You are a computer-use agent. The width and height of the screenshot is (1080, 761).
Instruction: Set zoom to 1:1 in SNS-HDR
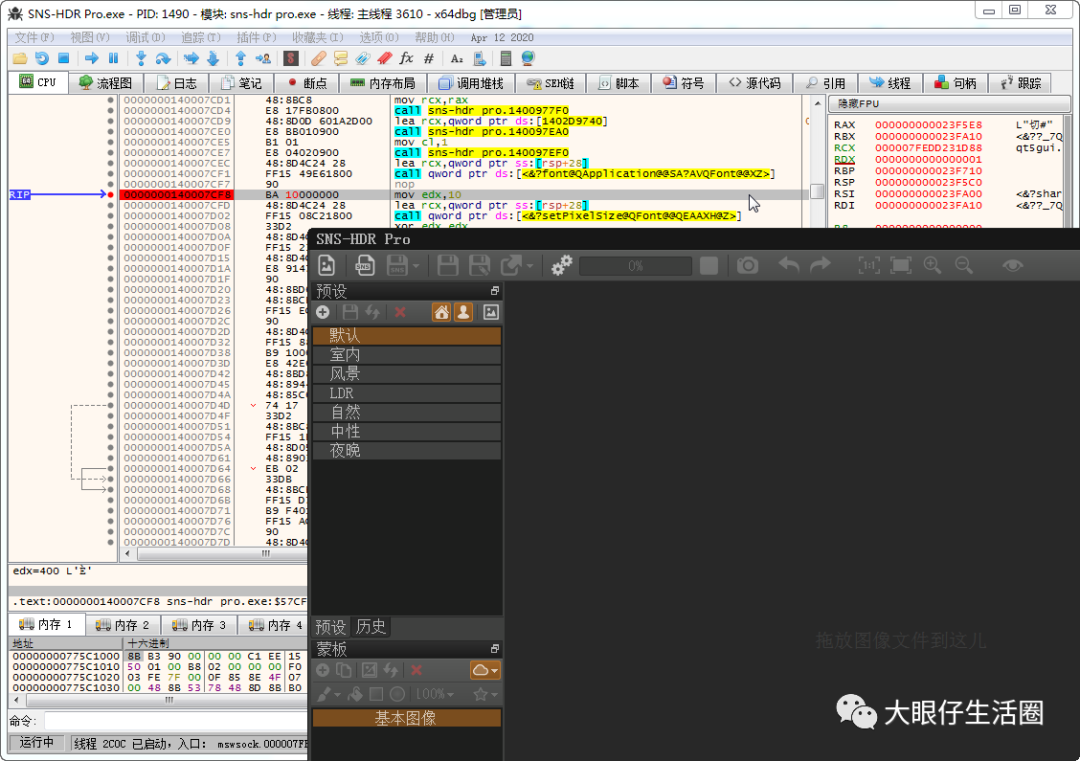tap(869, 265)
